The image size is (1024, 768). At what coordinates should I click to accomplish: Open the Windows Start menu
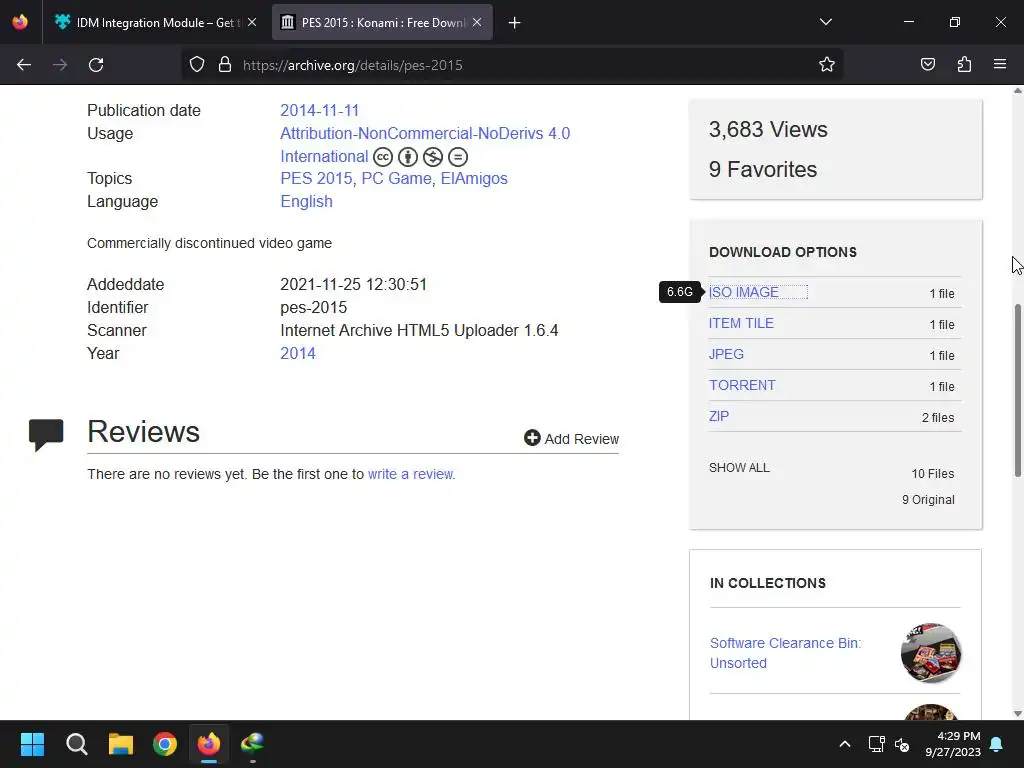point(32,744)
